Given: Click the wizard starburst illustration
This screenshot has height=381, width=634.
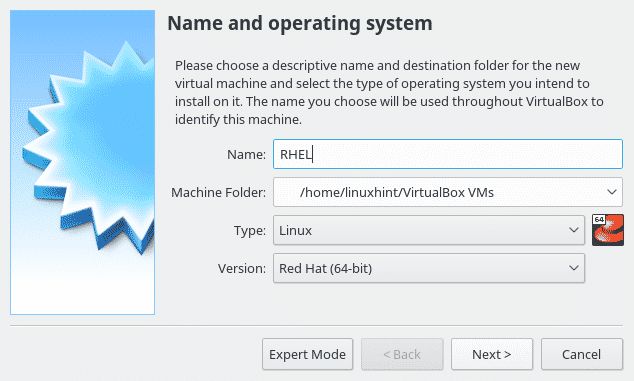Looking at the screenshot, I should point(82,162).
